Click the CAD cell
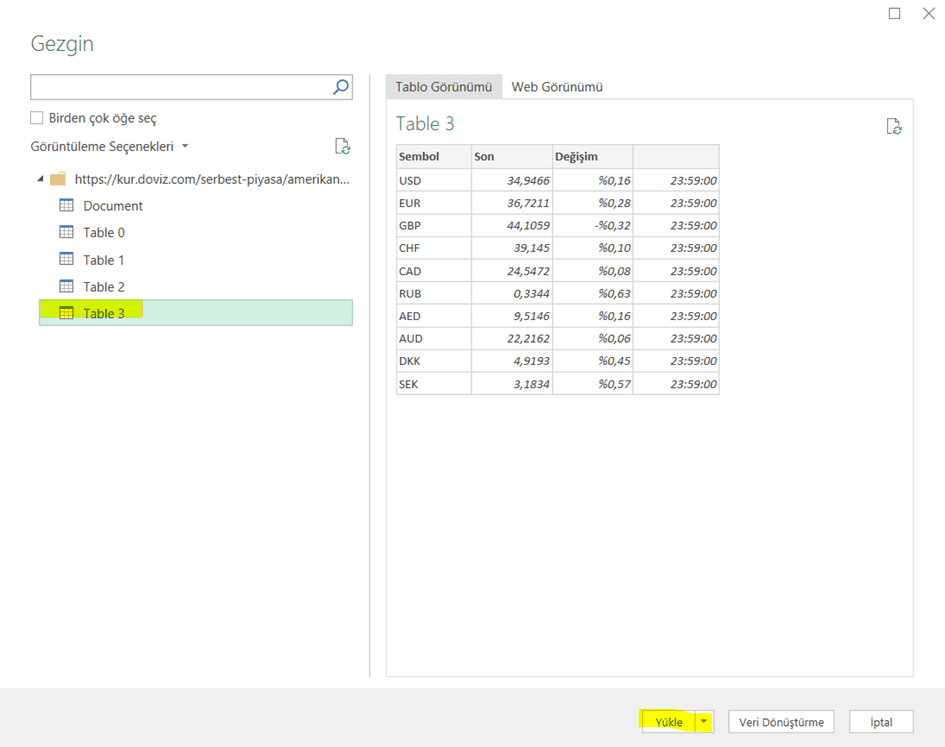Viewport: 945px width, 747px height. click(x=434, y=271)
